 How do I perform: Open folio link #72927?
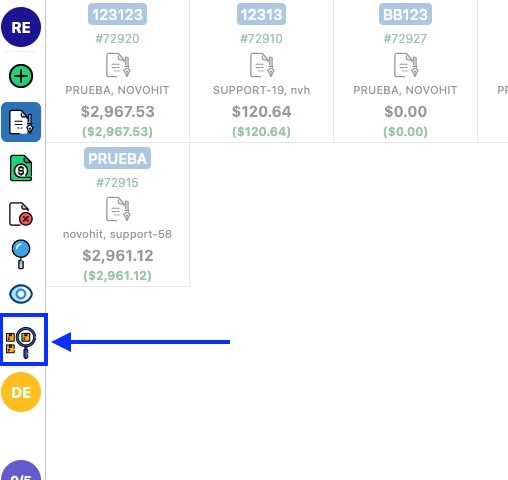[x=405, y=39]
